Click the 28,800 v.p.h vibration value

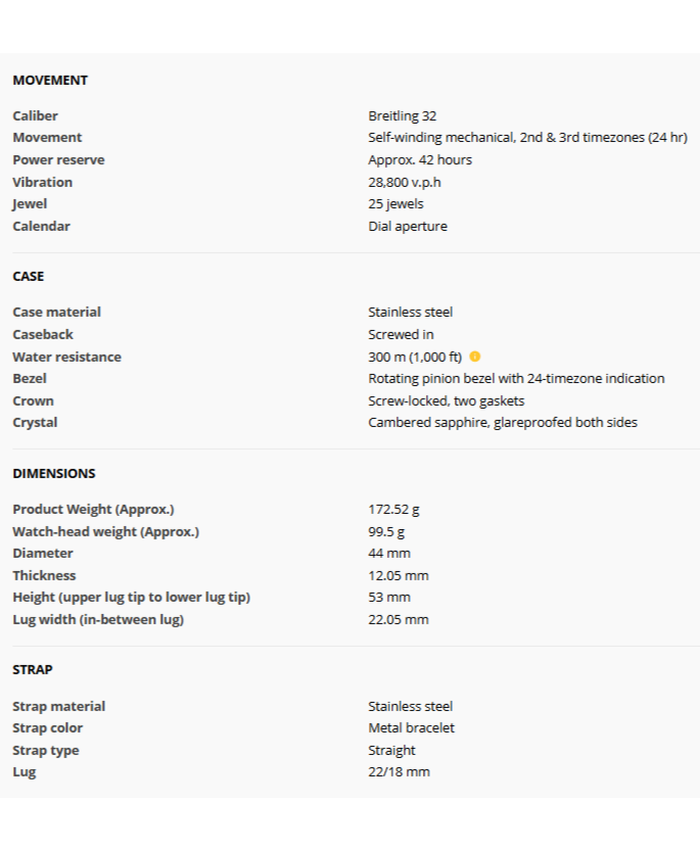pyautogui.click(x=404, y=182)
